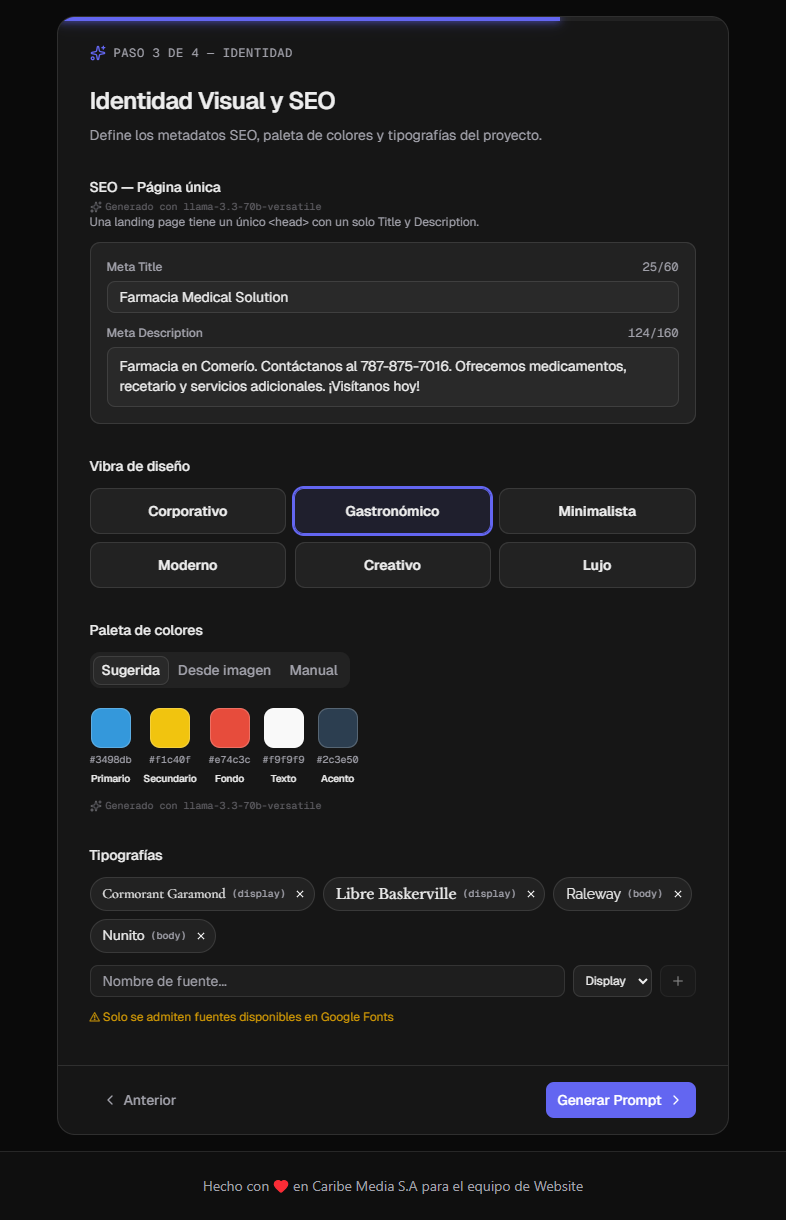Click the Raleway font chip label
The width and height of the screenshot is (786, 1220).
(x=593, y=894)
